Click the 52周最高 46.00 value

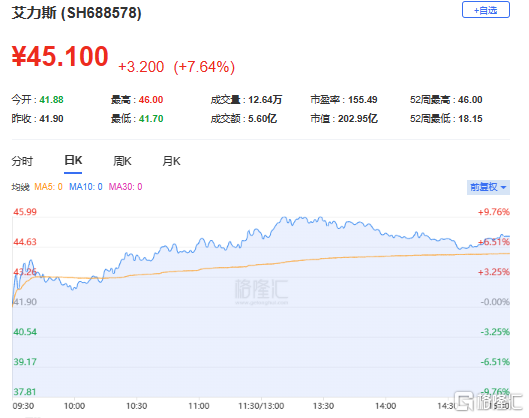470,100
